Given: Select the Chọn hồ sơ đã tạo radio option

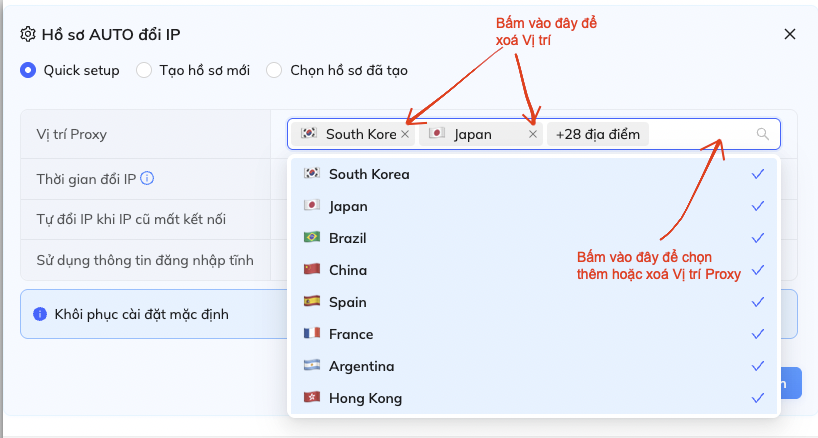Looking at the screenshot, I should 274,70.
